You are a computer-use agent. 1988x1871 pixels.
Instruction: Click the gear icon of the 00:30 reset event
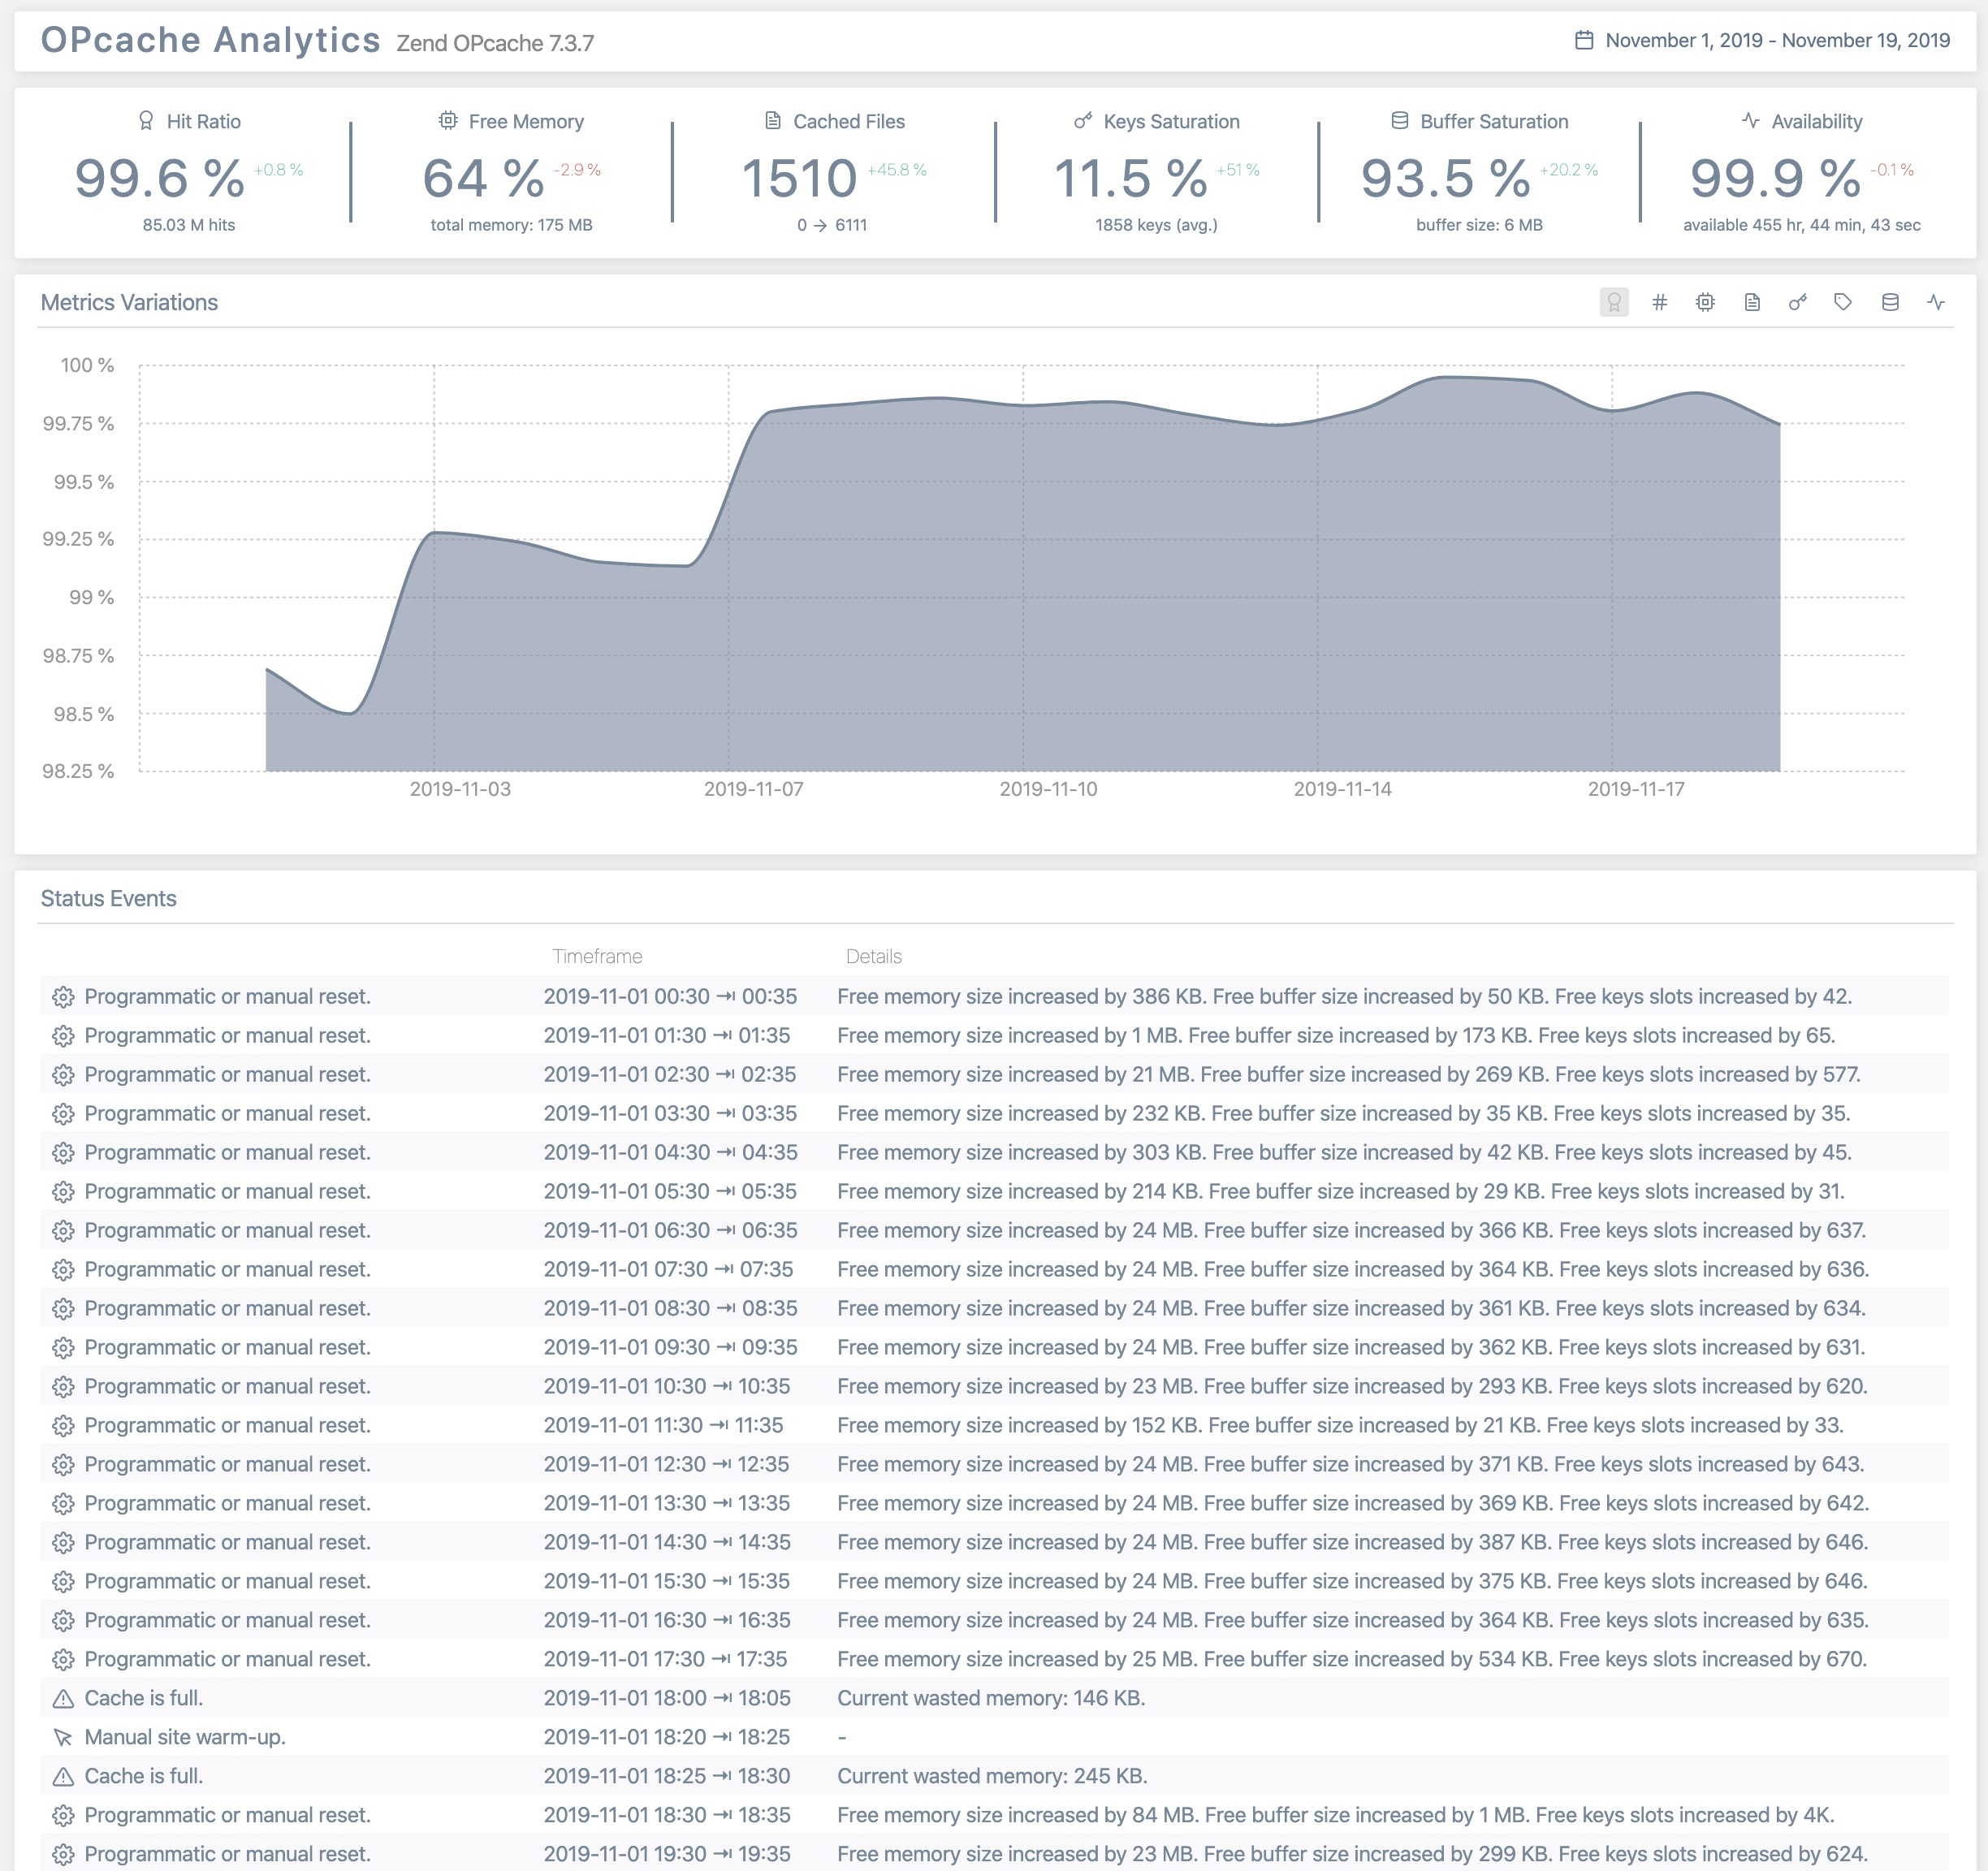coord(63,997)
